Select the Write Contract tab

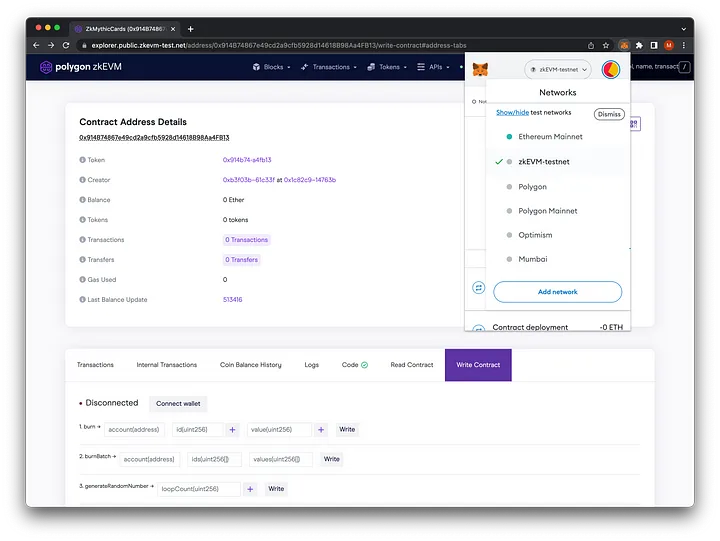[478, 365]
